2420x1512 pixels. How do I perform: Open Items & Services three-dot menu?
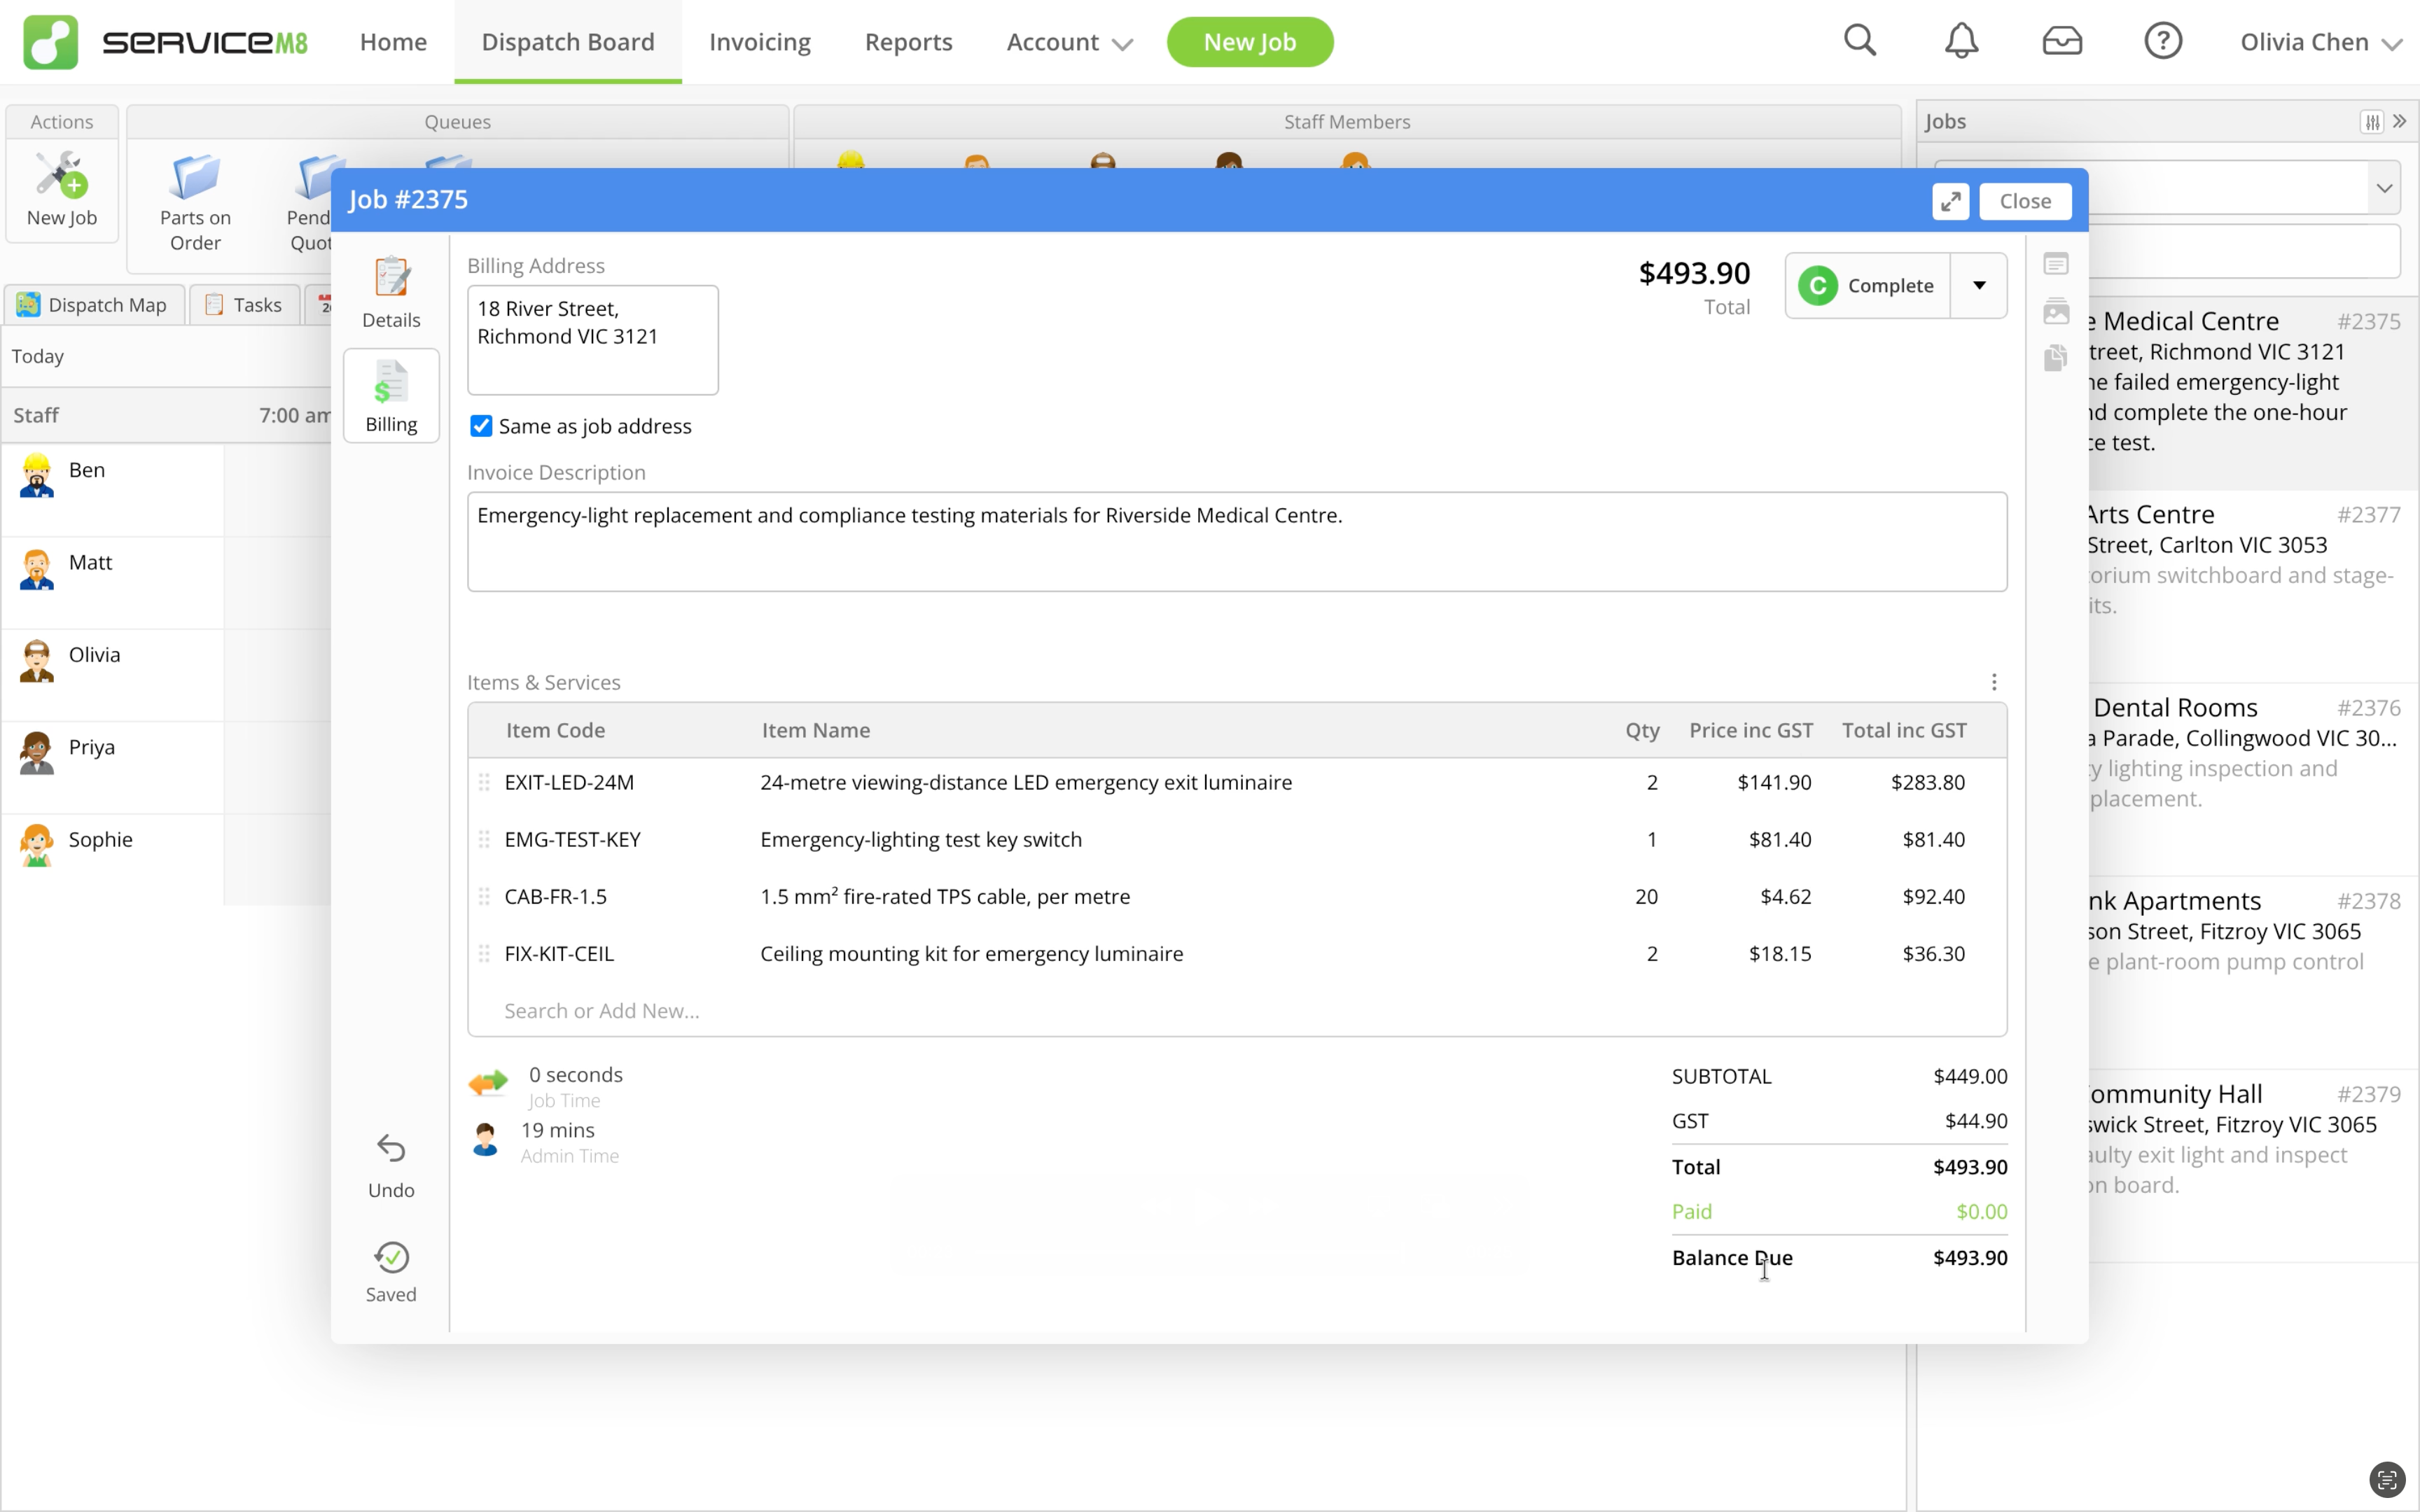(x=1993, y=682)
